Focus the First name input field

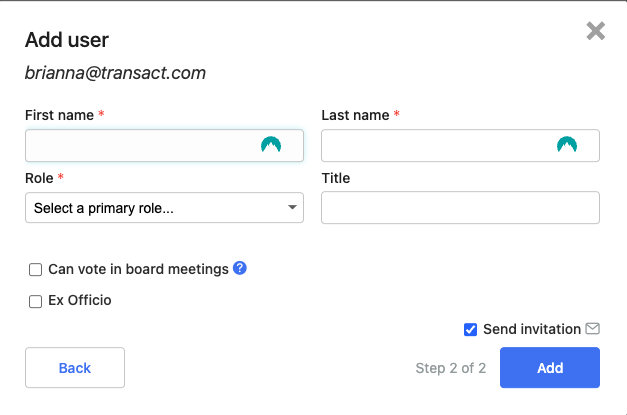tap(164, 146)
